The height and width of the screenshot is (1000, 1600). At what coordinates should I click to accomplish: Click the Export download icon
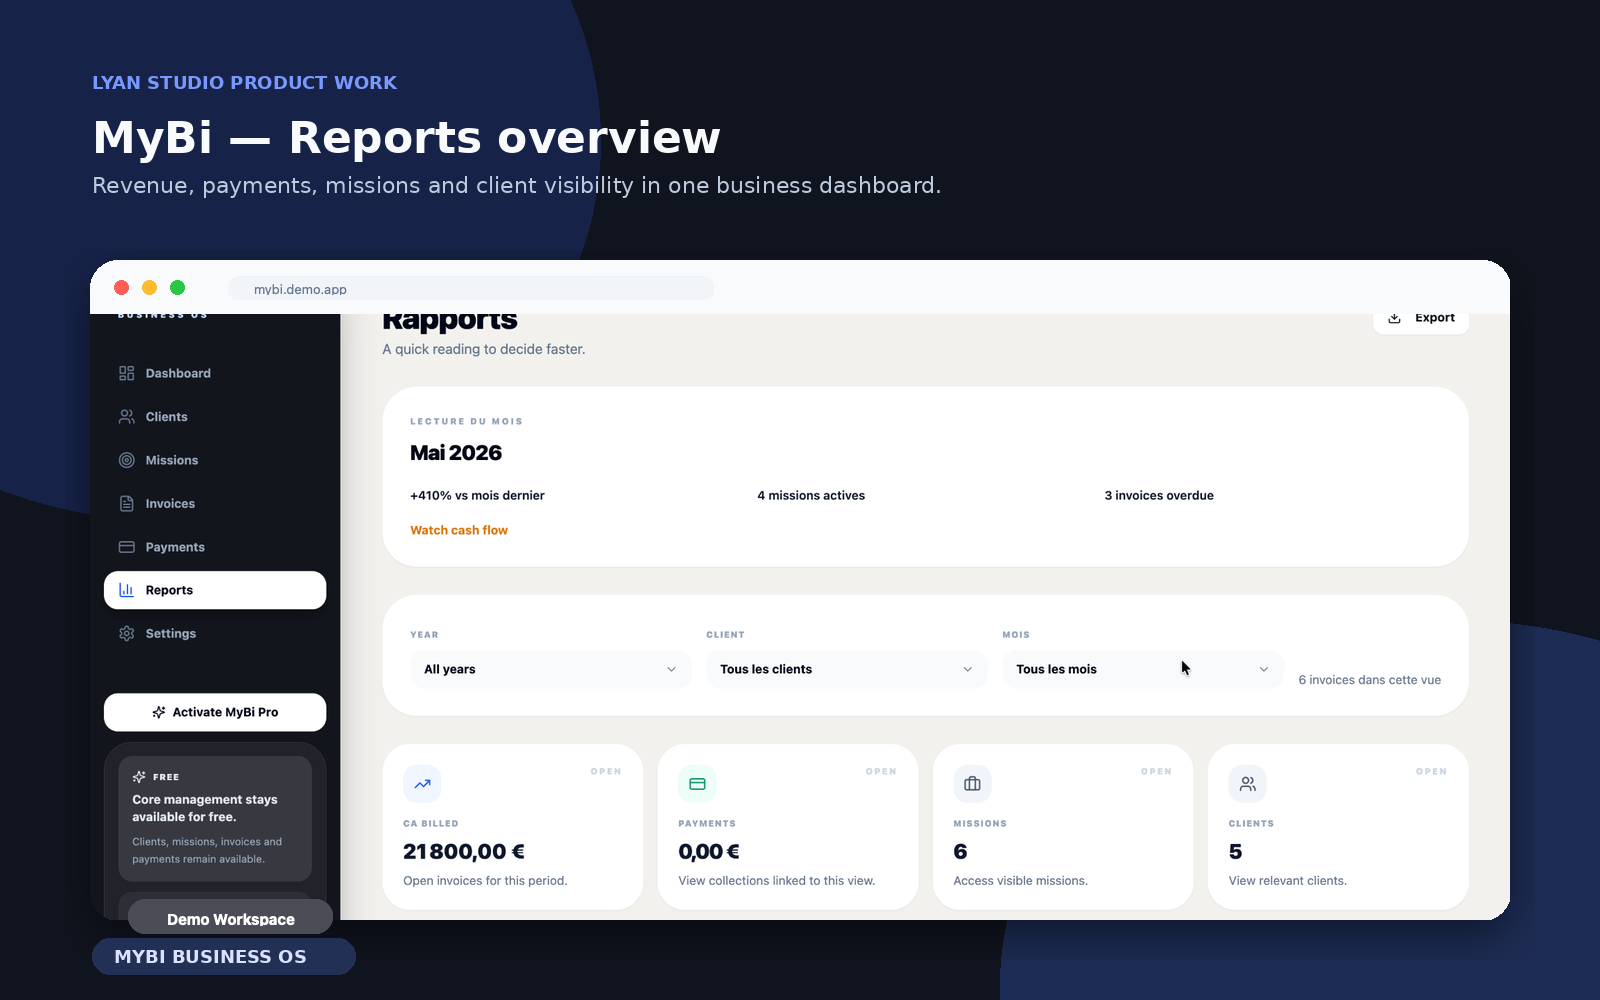[x=1394, y=318]
